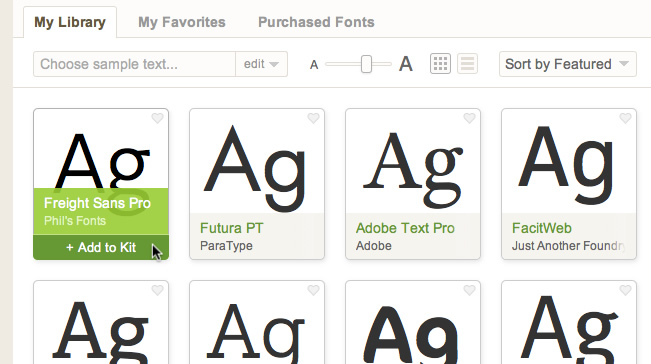Open the FacitWeb font link

(541, 228)
